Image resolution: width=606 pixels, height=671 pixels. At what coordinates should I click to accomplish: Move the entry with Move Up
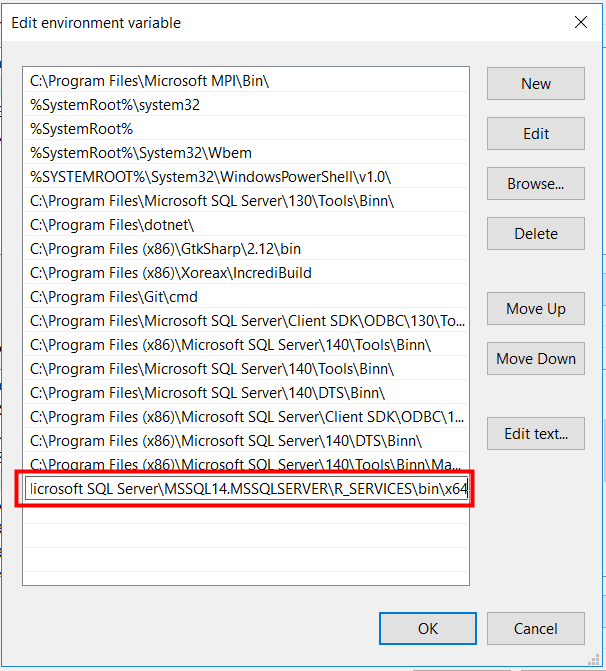pyautogui.click(x=535, y=309)
